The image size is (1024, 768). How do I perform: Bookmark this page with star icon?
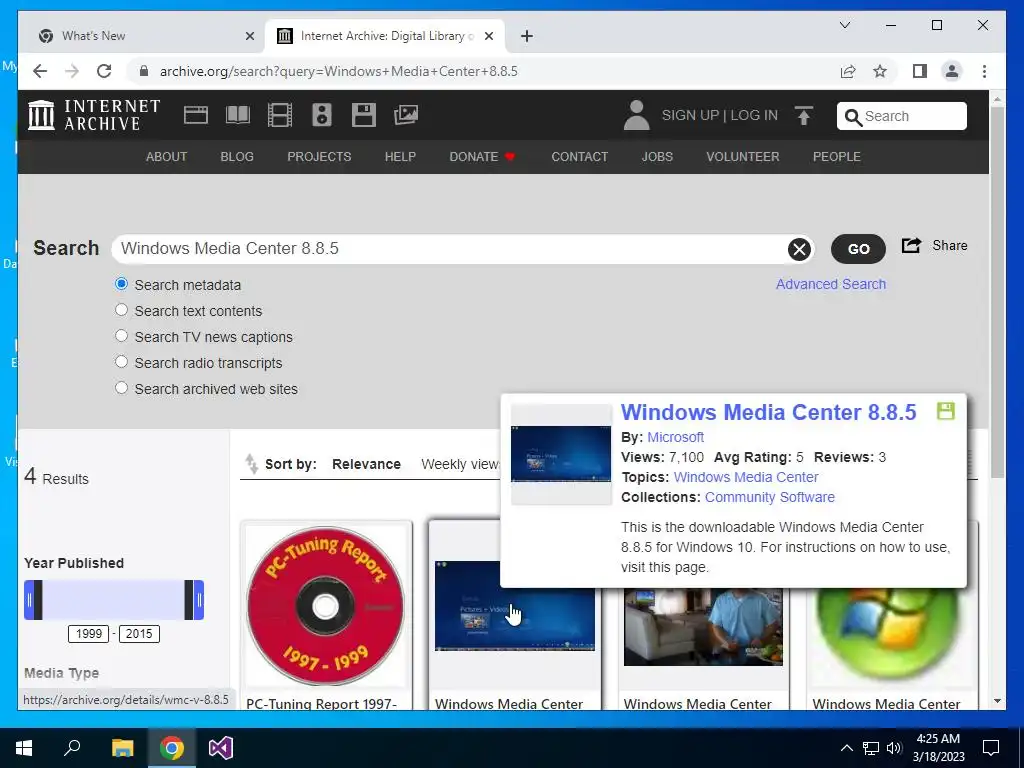[880, 71]
